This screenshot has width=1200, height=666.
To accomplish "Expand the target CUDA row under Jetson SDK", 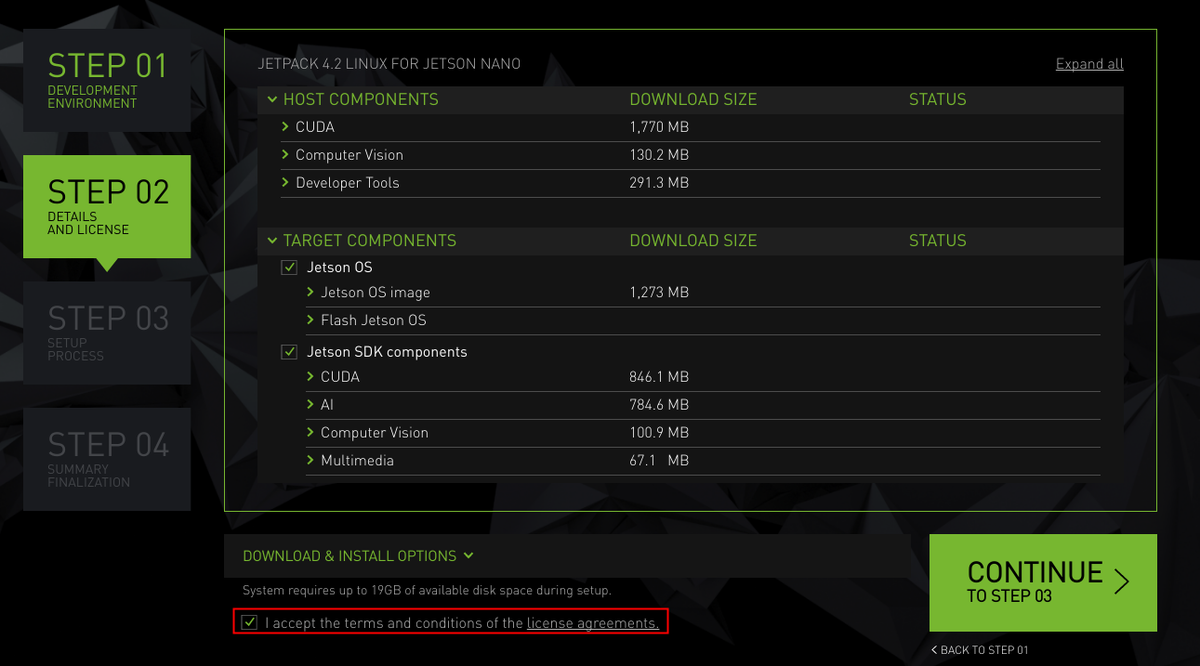I will coord(311,377).
